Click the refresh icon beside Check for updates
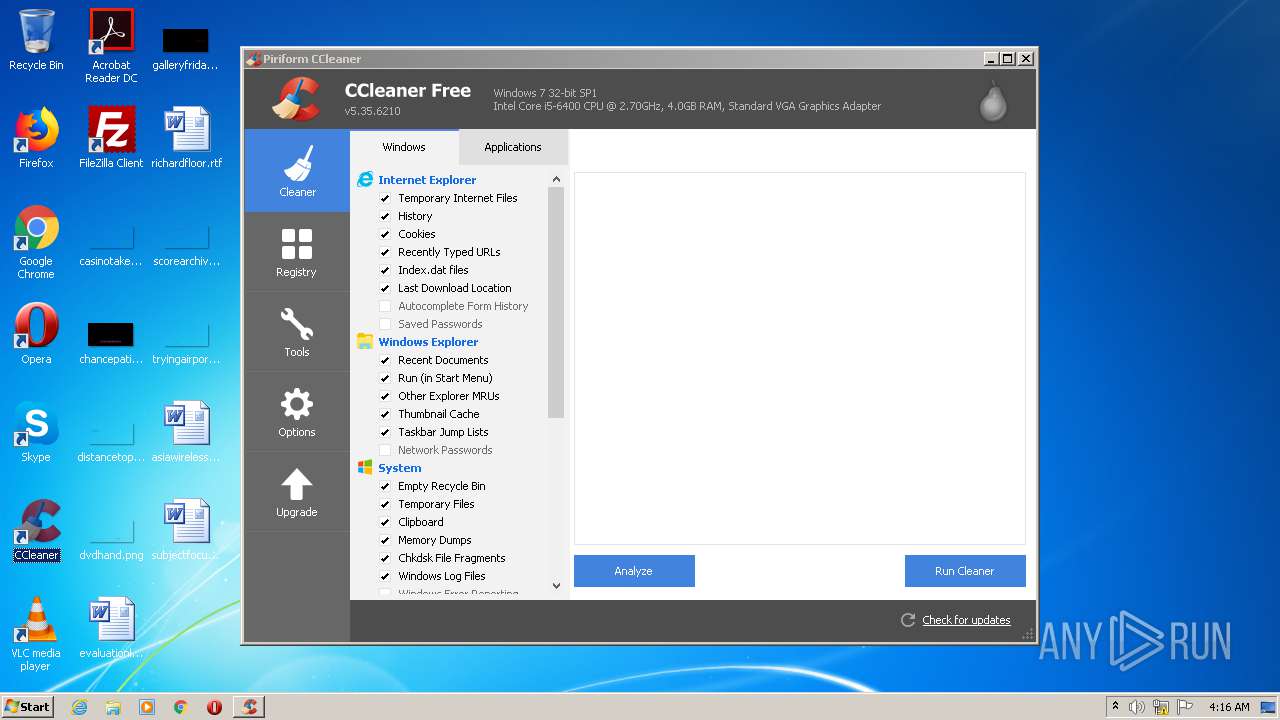Image resolution: width=1280 pixels, height=720 pixels. coord(908,620)
